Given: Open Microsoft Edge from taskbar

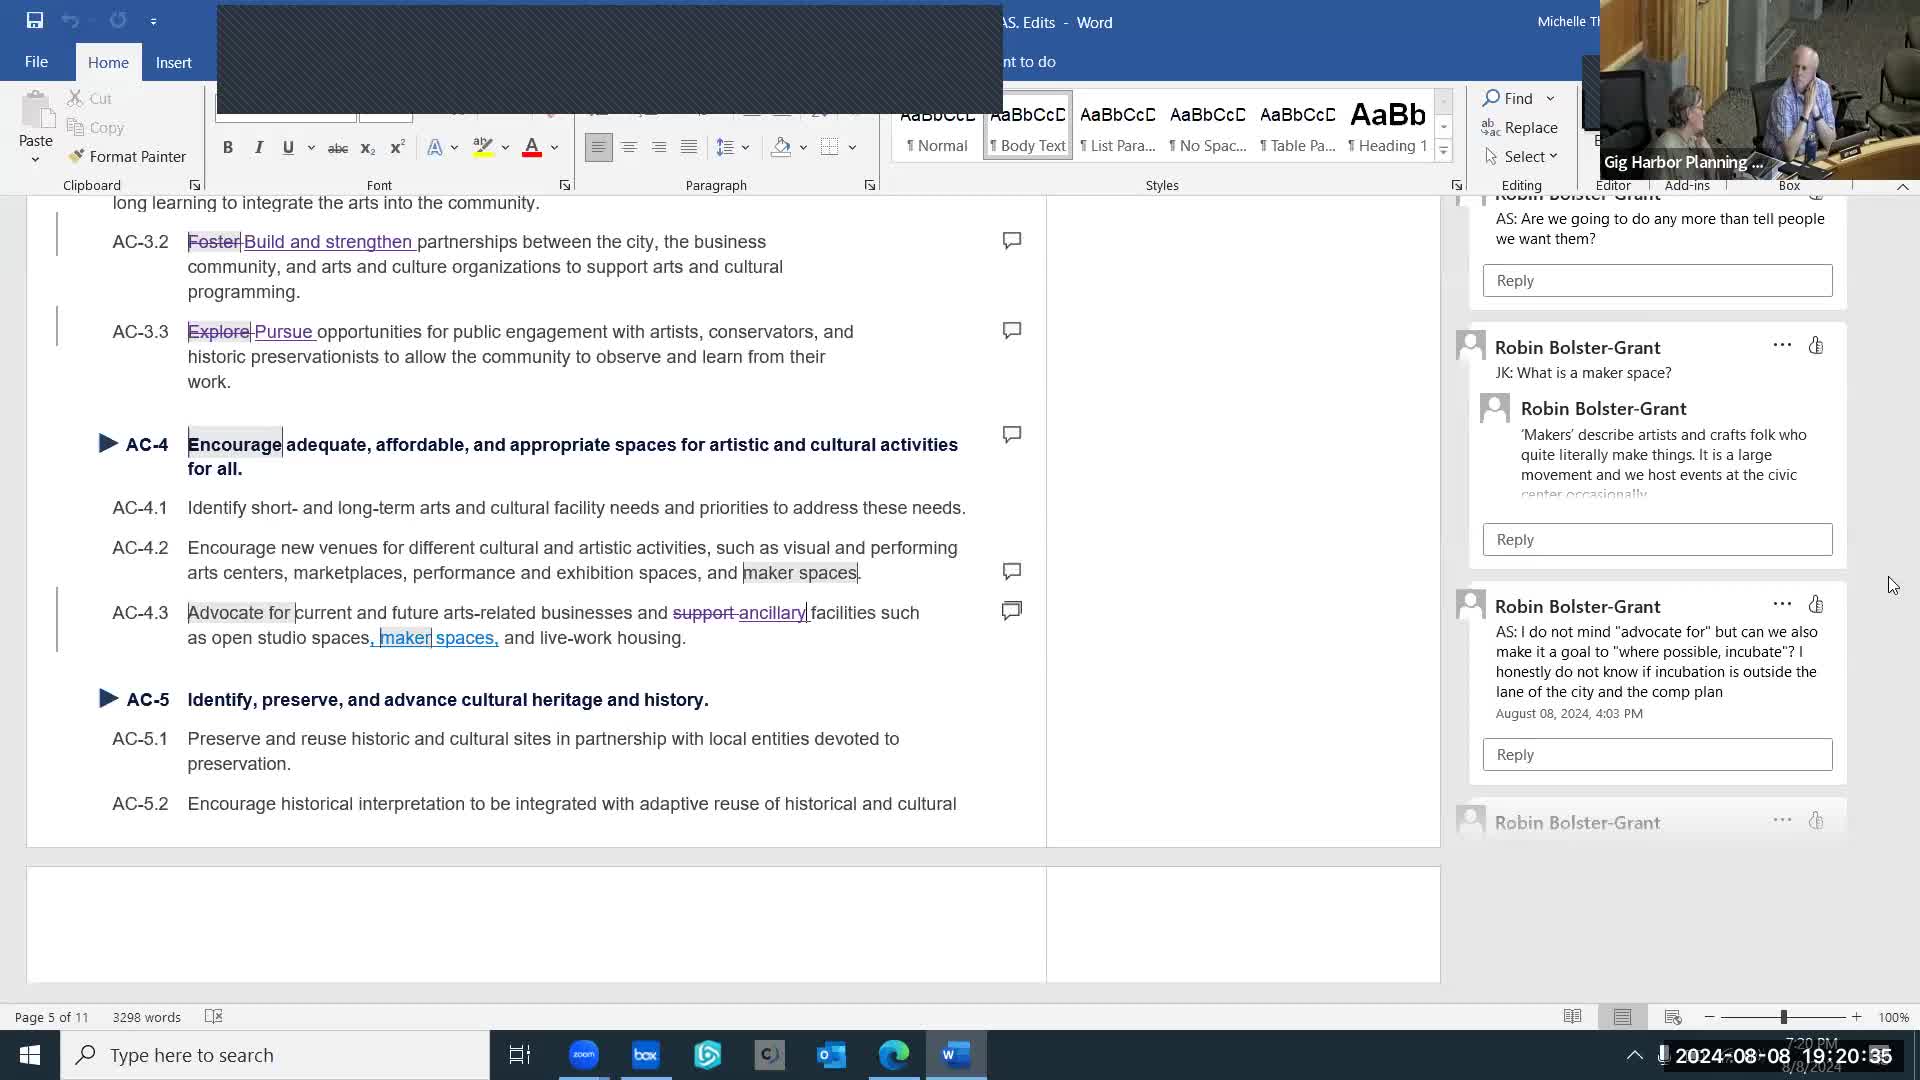Looking at the screenshot, I should 894,1055.
